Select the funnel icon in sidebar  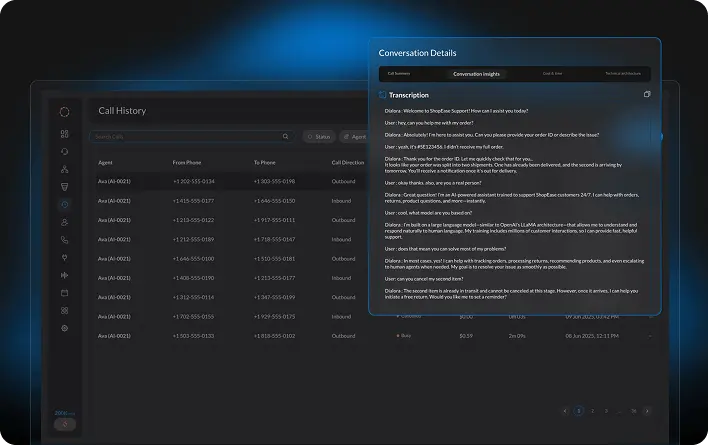[65, 187]
